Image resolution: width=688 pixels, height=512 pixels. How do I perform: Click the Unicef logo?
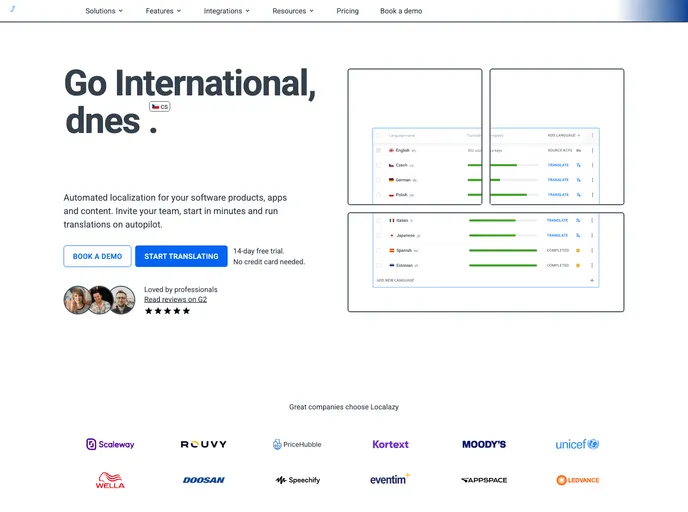pos(577,444)
